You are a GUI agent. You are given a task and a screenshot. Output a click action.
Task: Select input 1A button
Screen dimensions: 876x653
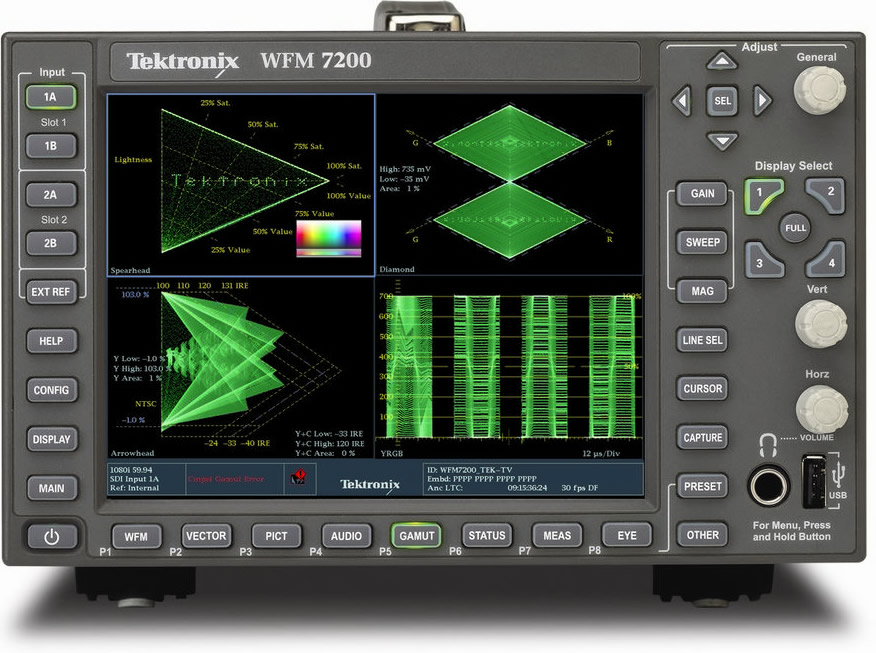50,97
